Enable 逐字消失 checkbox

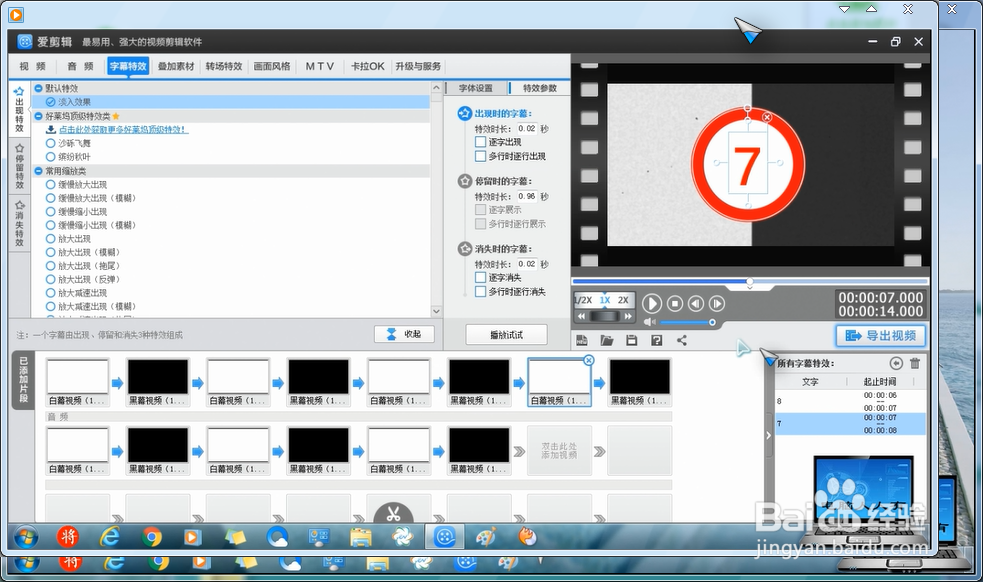click(x=480, y=277)
